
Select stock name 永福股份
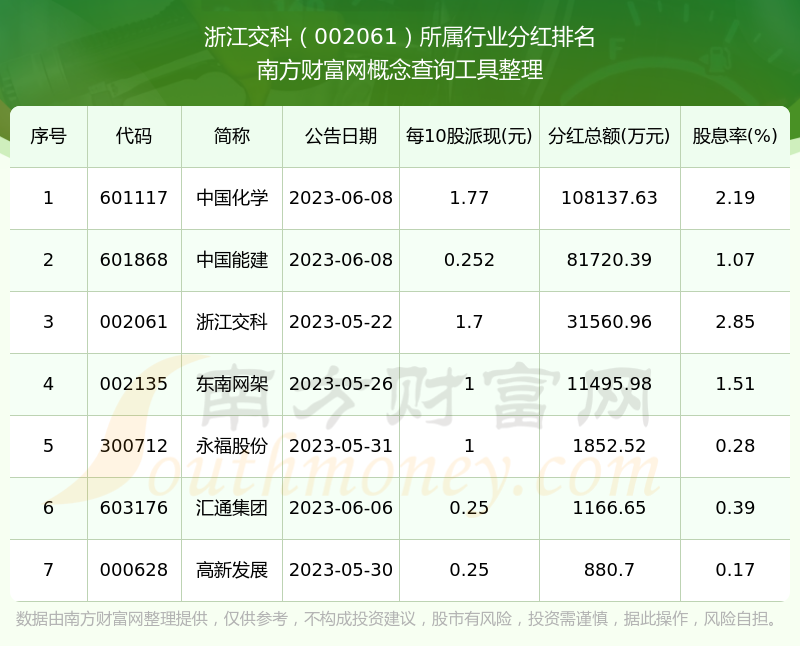click(232, 446)
